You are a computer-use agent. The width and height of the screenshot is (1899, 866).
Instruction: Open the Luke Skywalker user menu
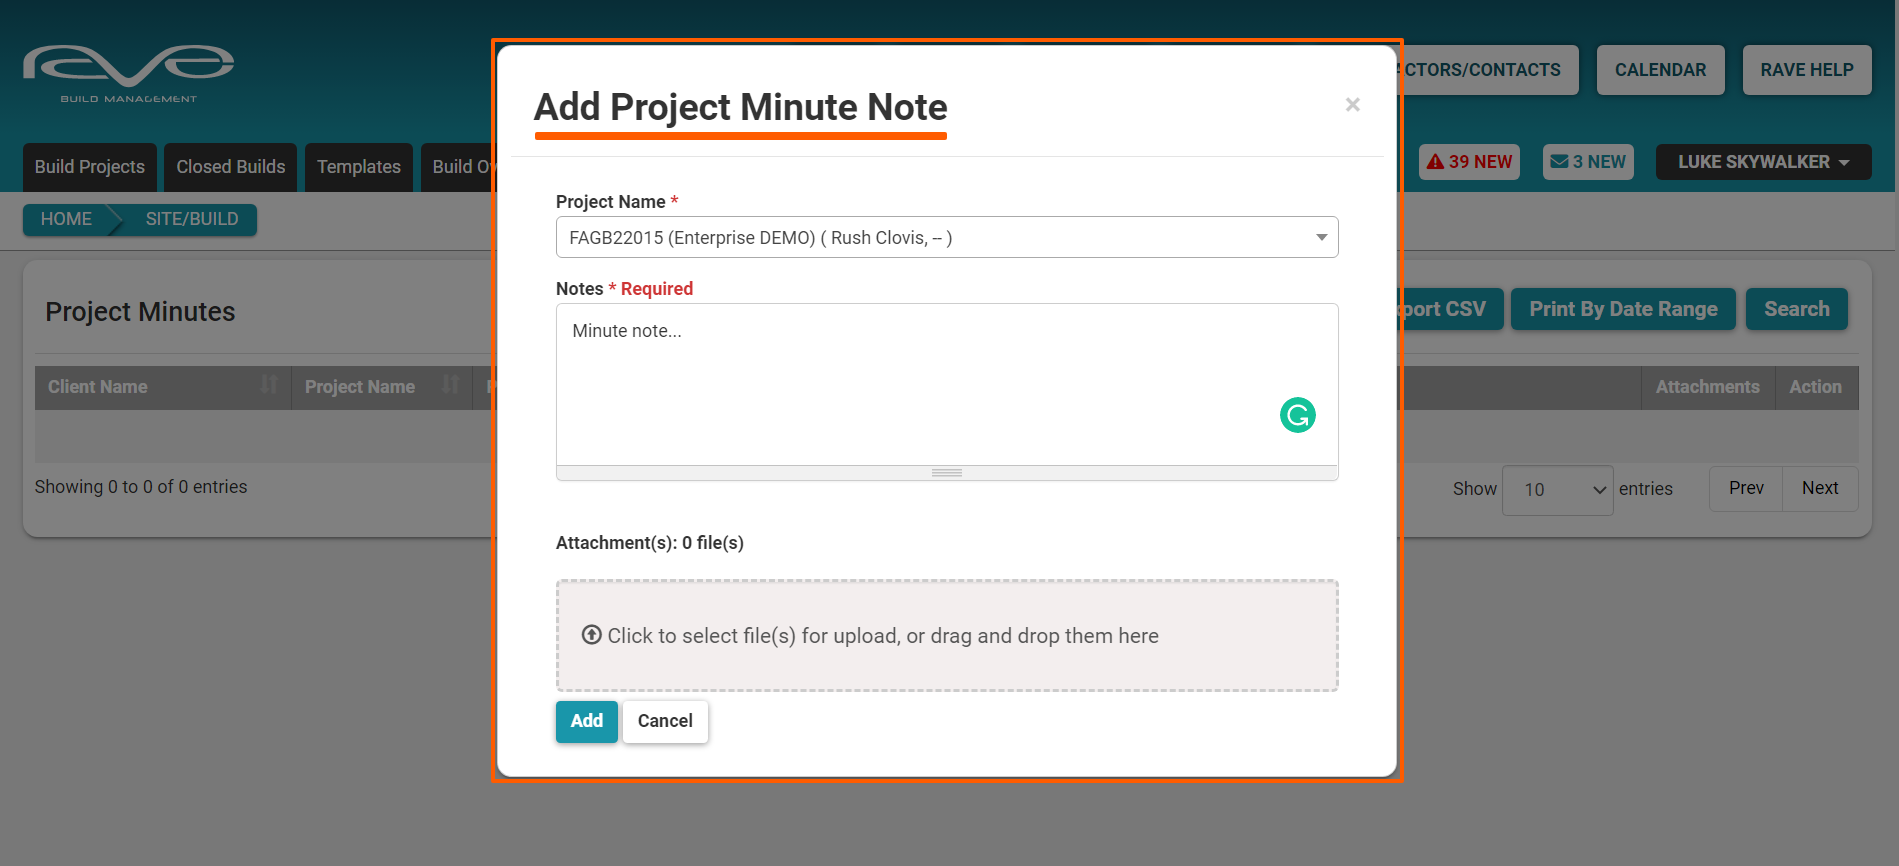pyautogui.click(x=1762, y=162)
